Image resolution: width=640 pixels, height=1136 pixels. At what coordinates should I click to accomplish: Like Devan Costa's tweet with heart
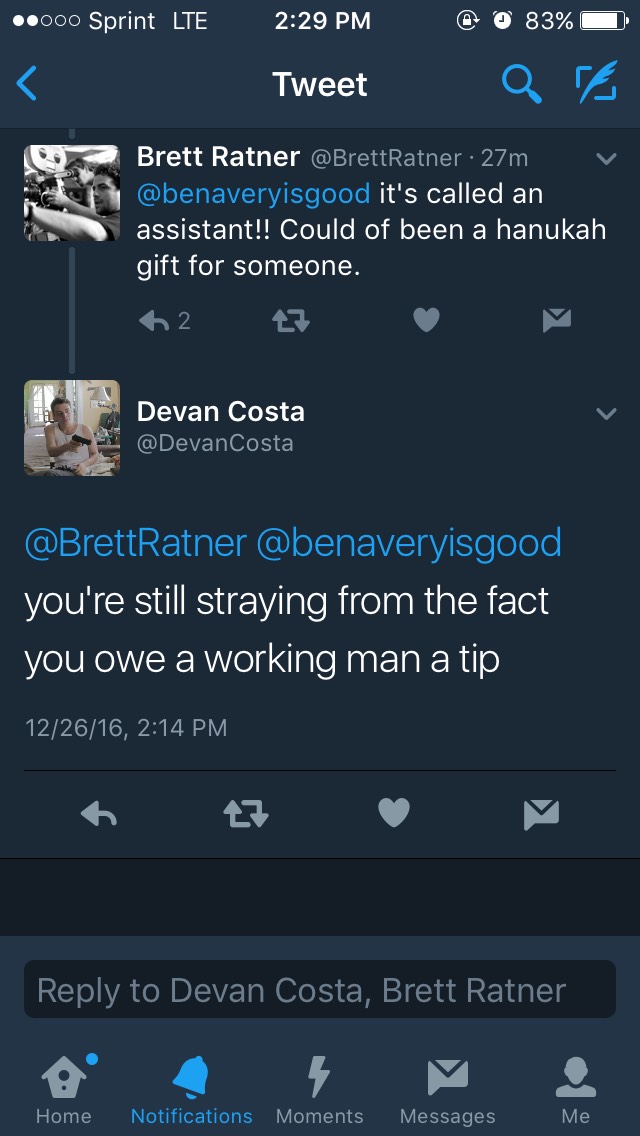394,815
